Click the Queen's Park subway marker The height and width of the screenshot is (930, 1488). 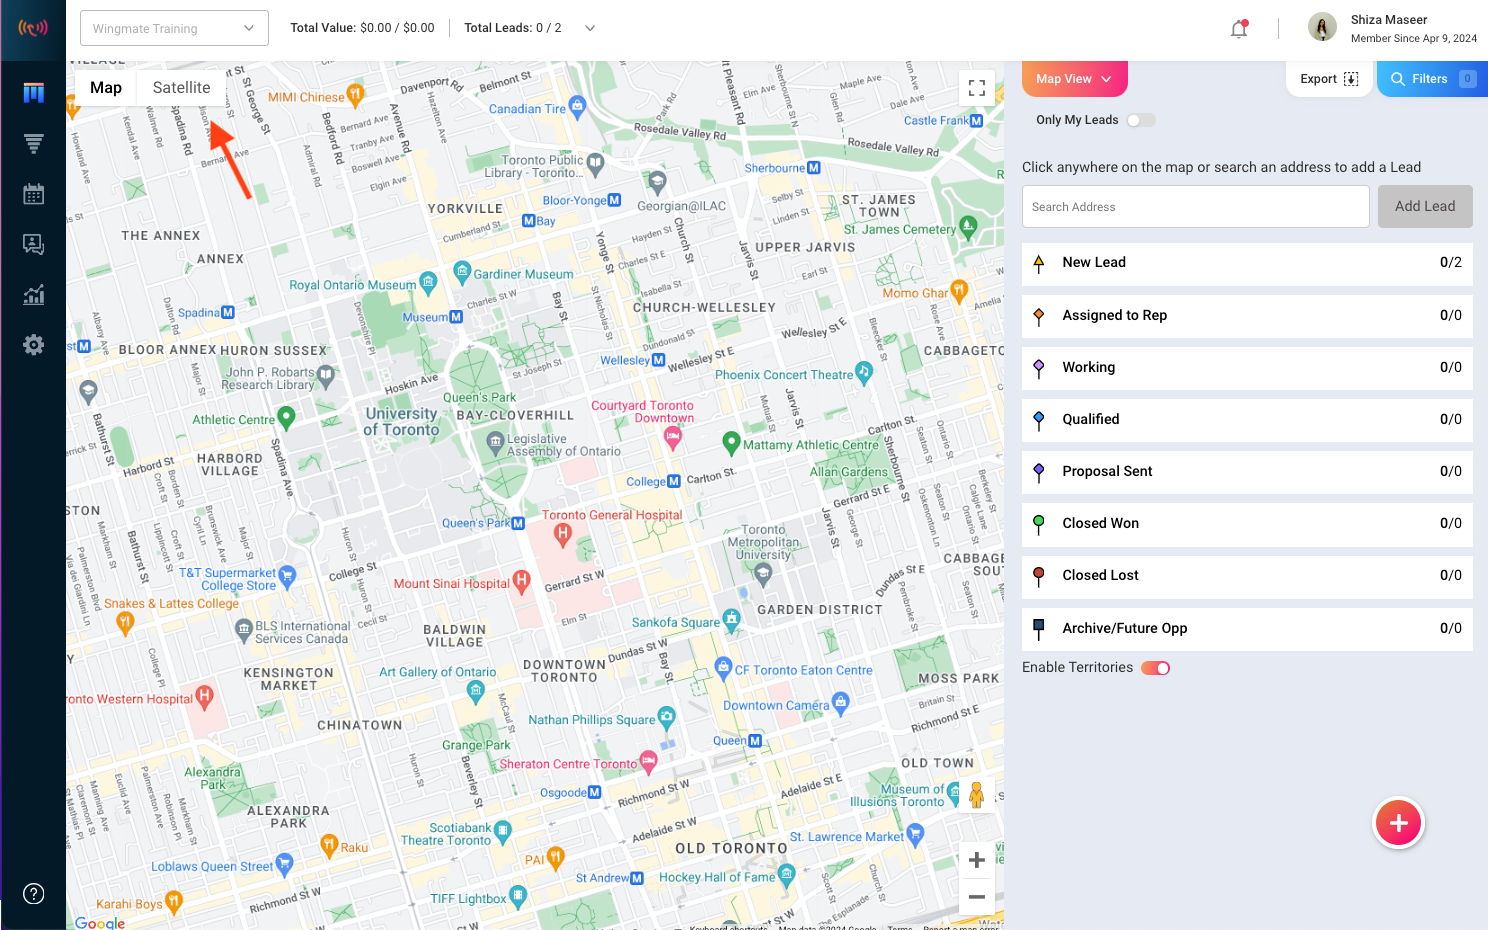(x=518, y=523)
